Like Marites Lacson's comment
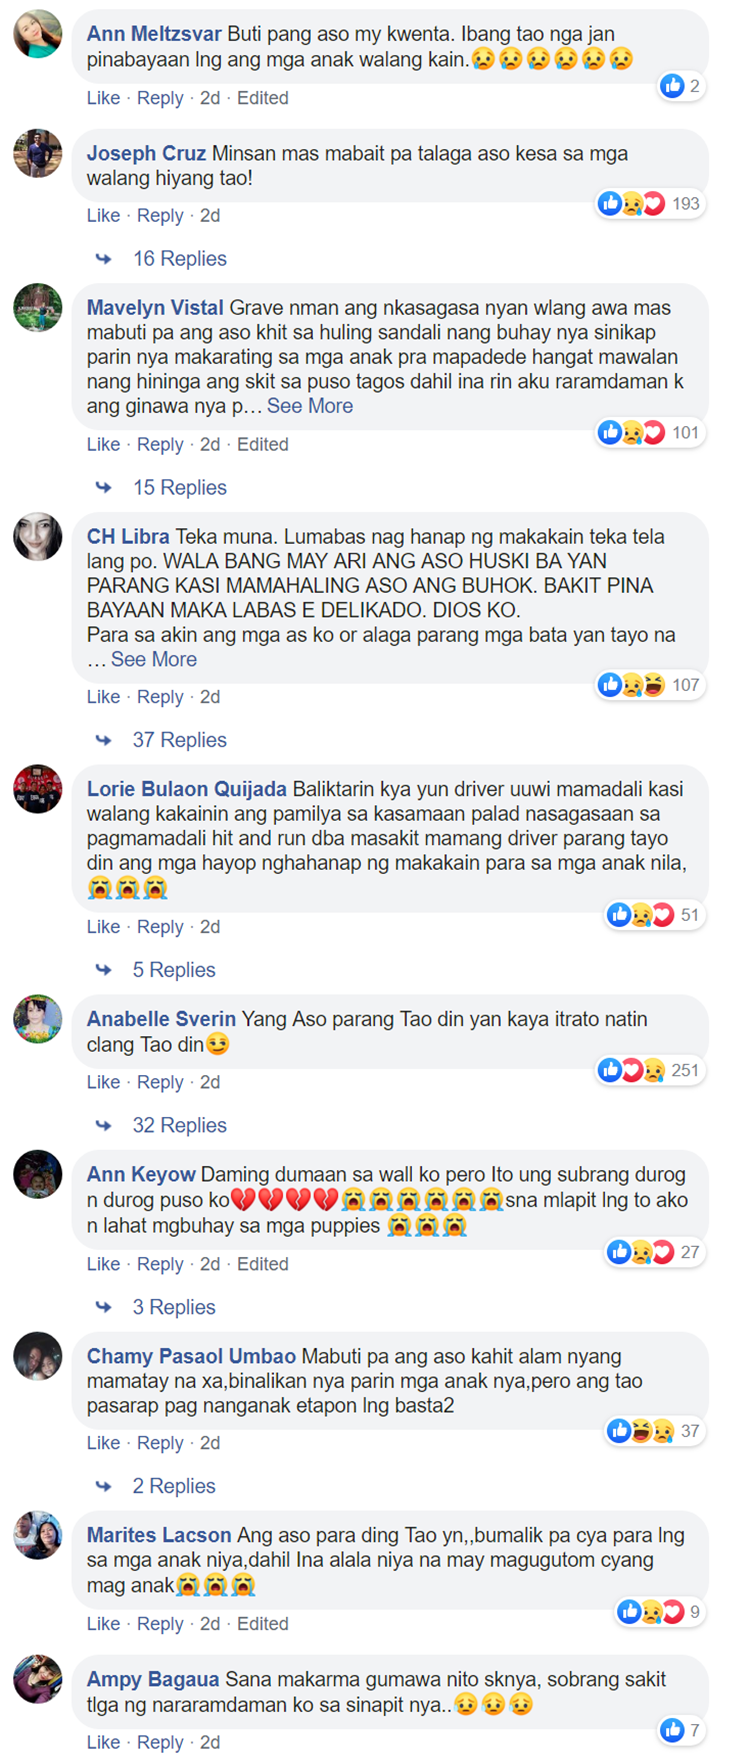This screenshot has height=1764, width=750. pos(103,1624)
